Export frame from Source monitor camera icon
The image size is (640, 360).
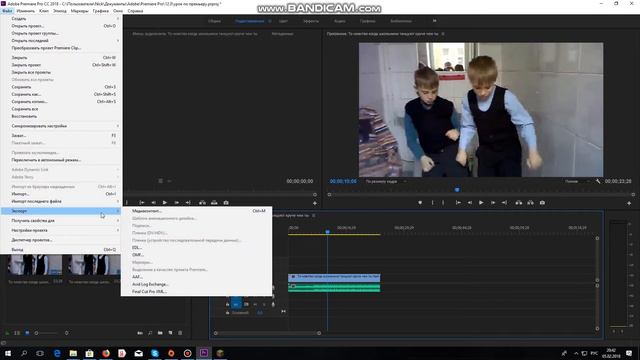(x=226, y=202)
